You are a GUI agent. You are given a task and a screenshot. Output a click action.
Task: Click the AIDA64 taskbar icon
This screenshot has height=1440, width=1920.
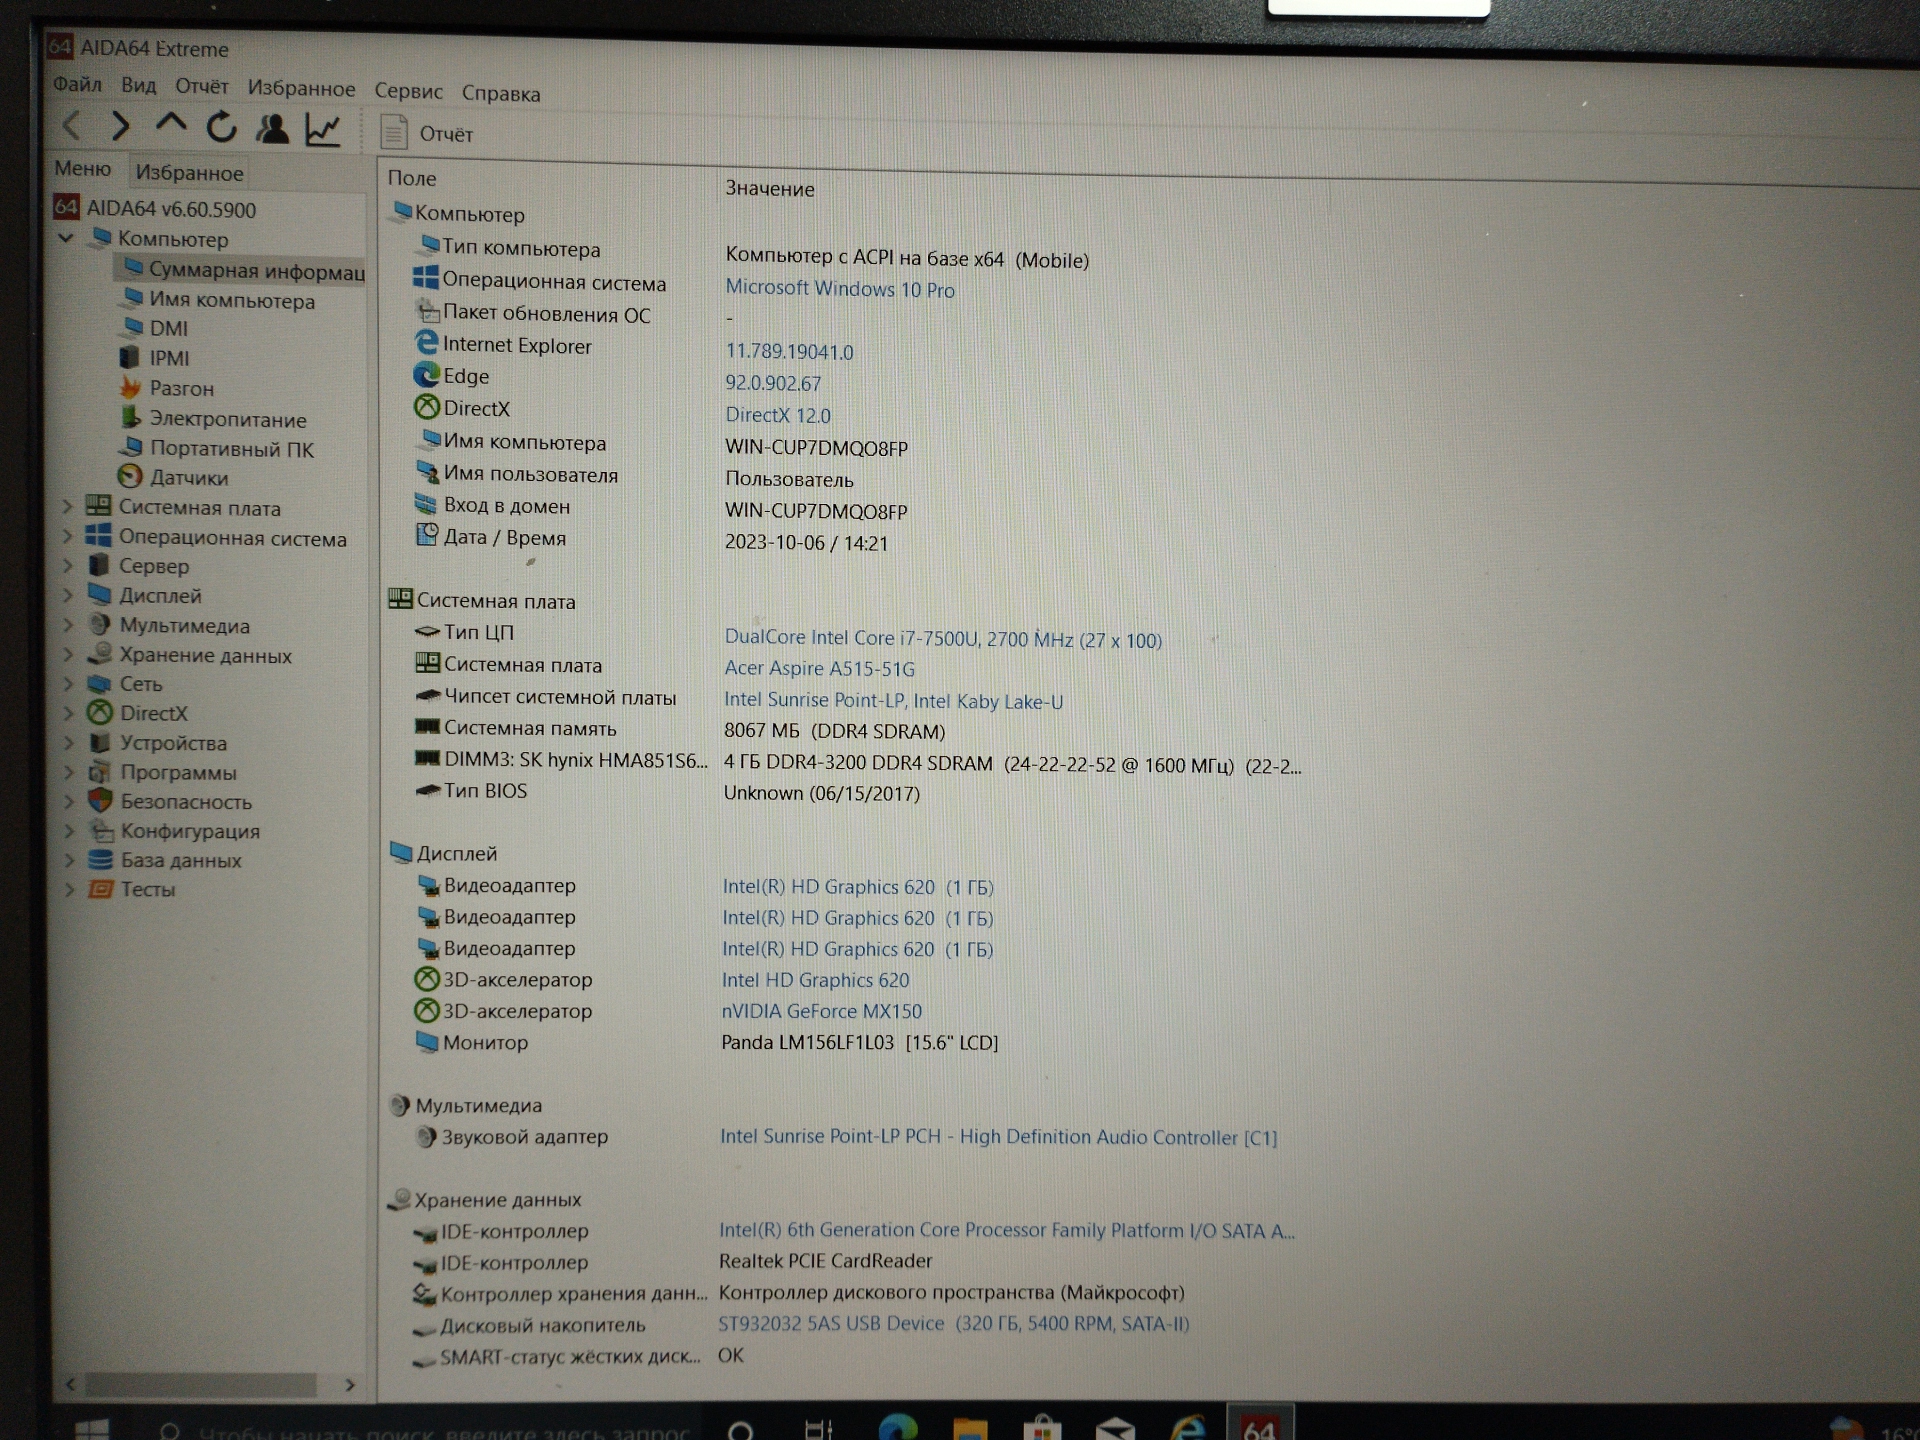click(x=1259, y=1425)
